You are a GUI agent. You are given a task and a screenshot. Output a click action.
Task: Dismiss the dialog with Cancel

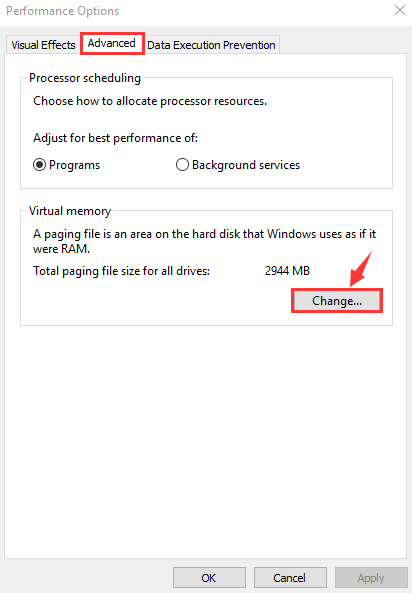tap(290, 578)
